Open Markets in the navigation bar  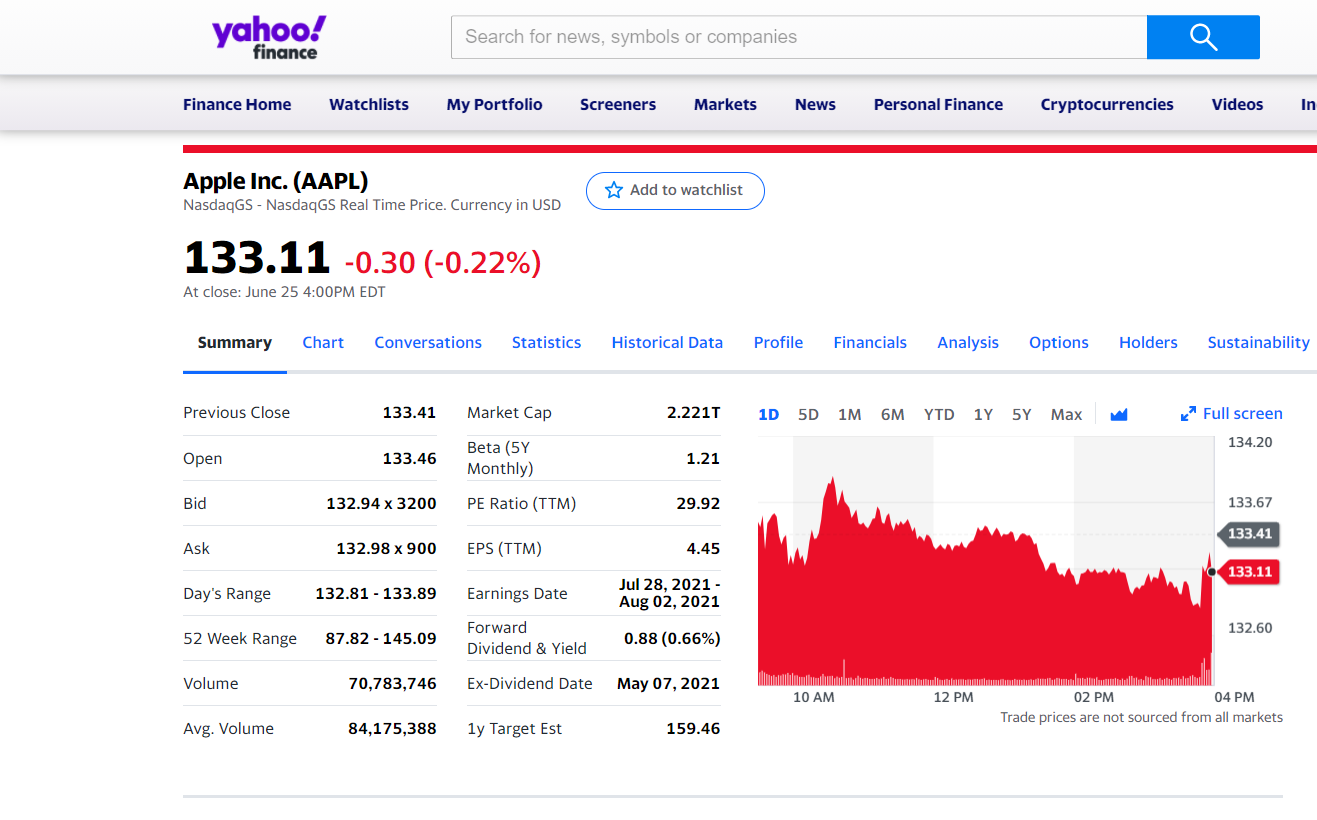tap(725, 104)
